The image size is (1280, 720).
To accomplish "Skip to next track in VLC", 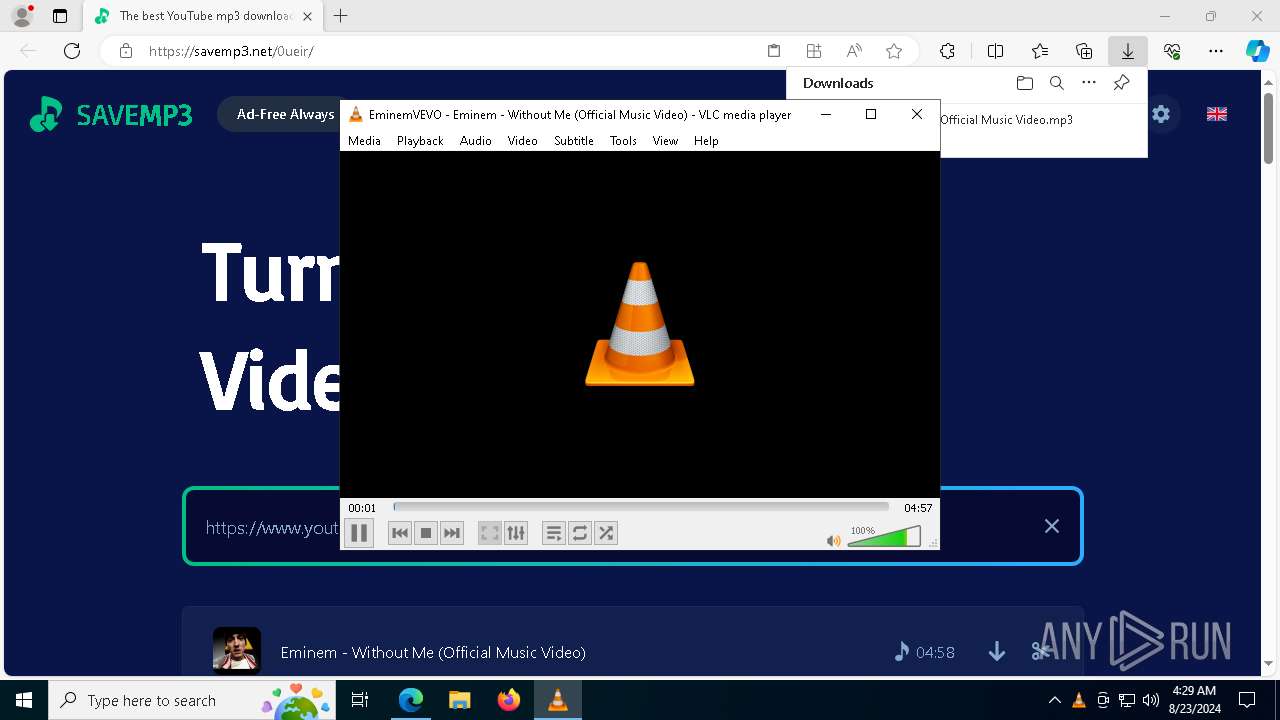I will (x=452, y=533).
